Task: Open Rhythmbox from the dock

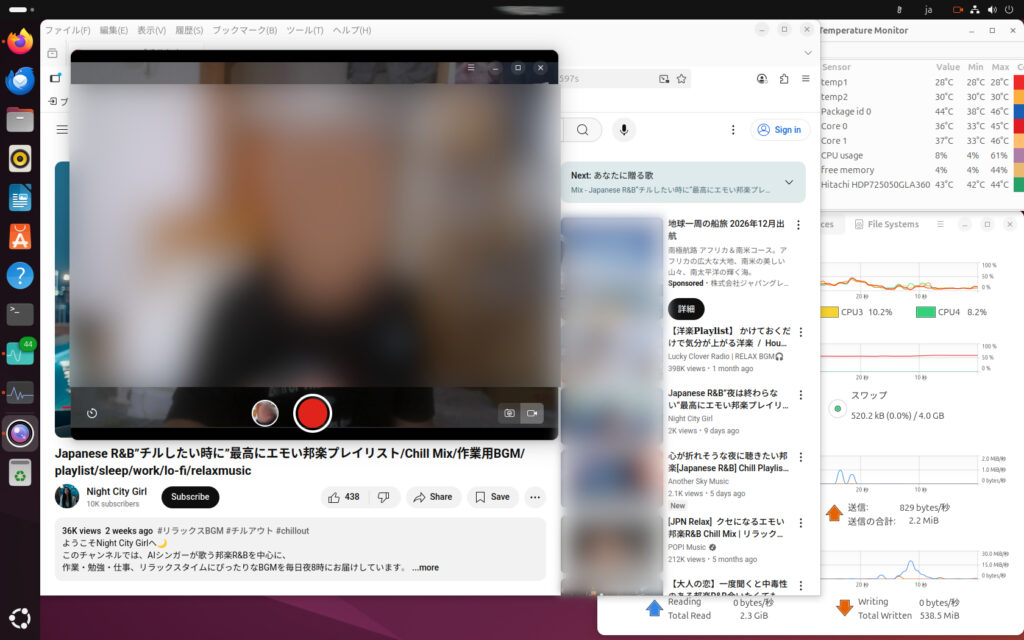Action: pos(20,159)
